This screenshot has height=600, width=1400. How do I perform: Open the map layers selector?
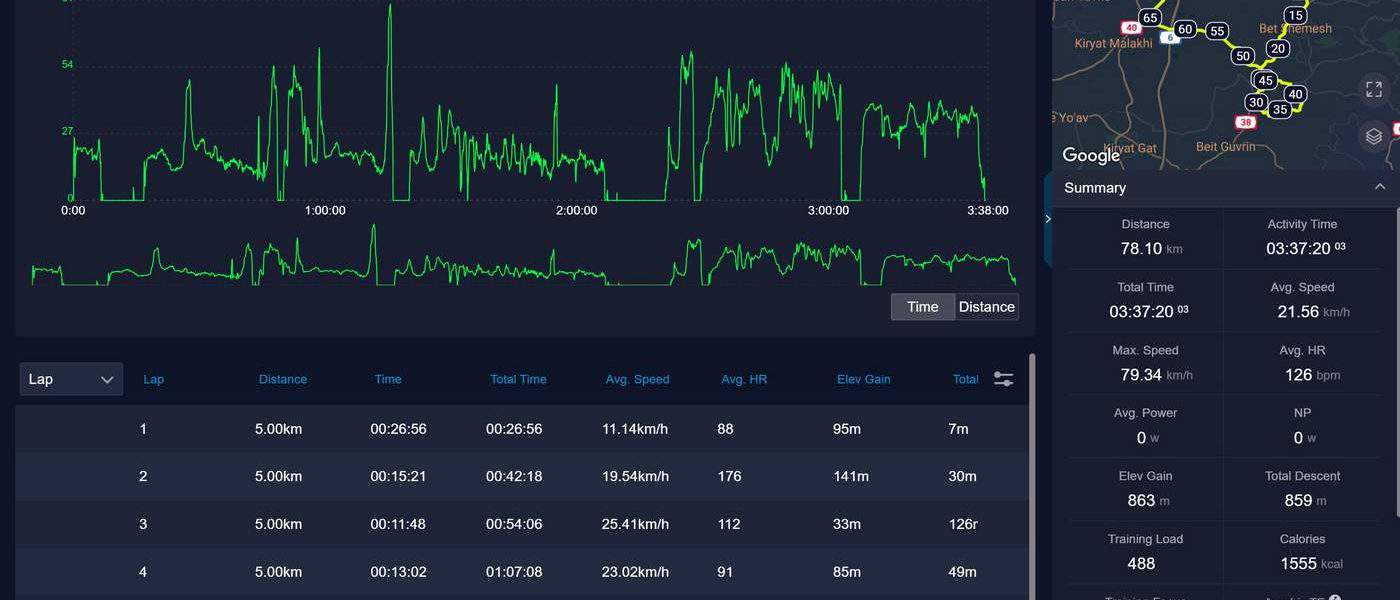point(1374,136)
